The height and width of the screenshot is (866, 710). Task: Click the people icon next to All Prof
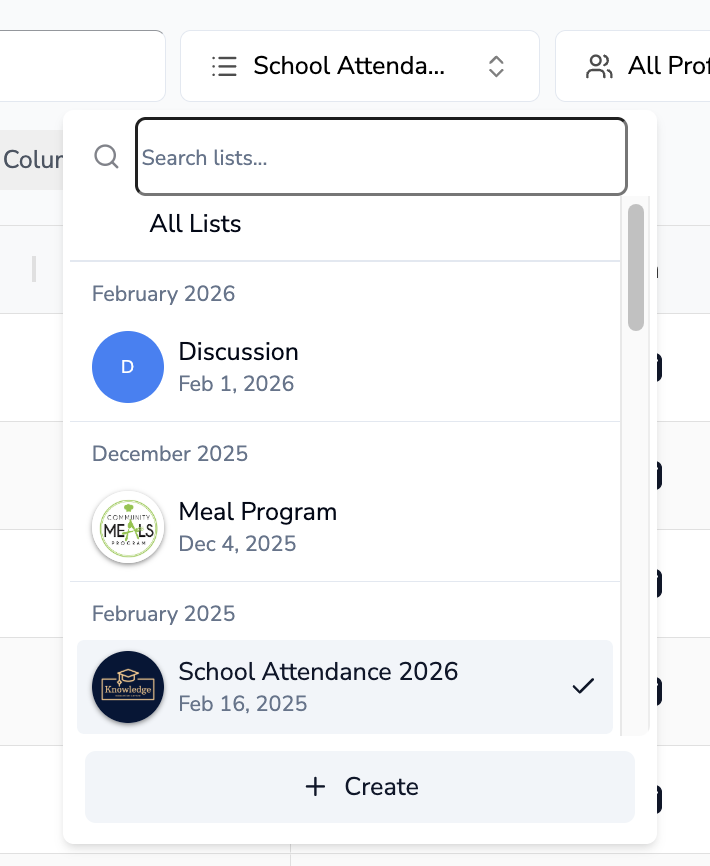599,66
